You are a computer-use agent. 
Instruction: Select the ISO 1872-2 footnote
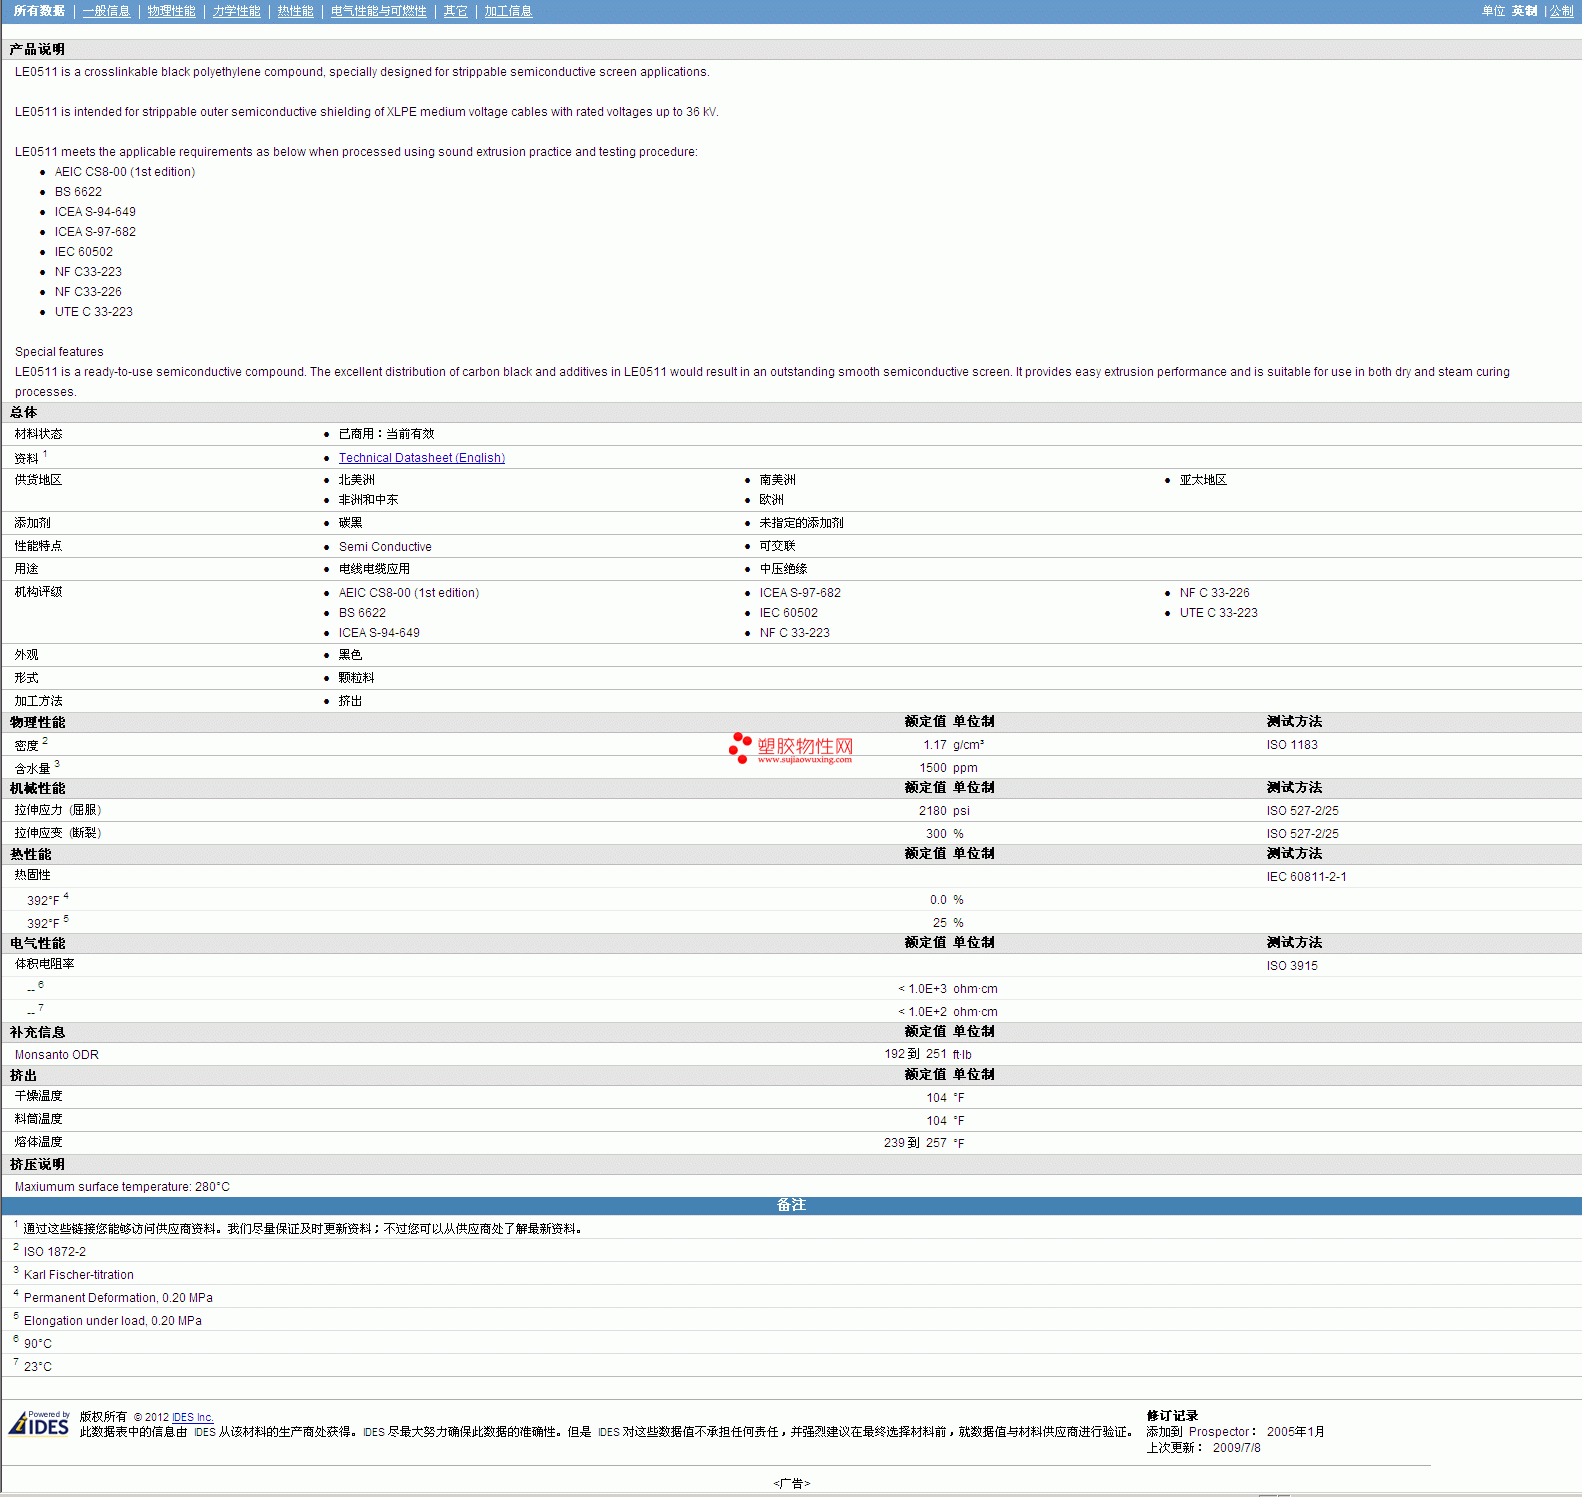(55, 1252)
